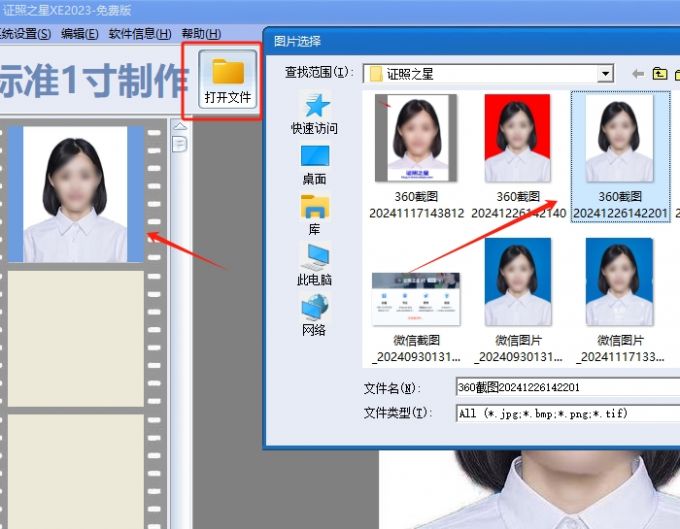Screen dimensions: 680x529
Task: Select the 微信截图_20240930131 file
Action: pos(416,318)
